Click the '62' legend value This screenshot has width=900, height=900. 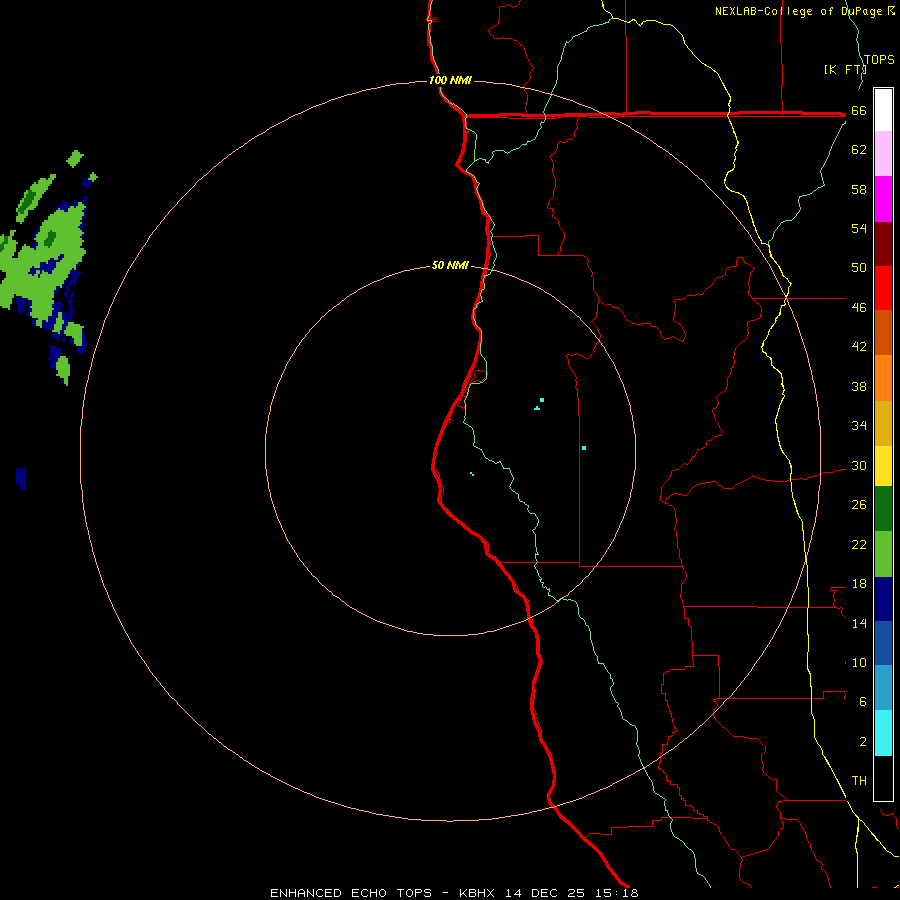point(859,150)
